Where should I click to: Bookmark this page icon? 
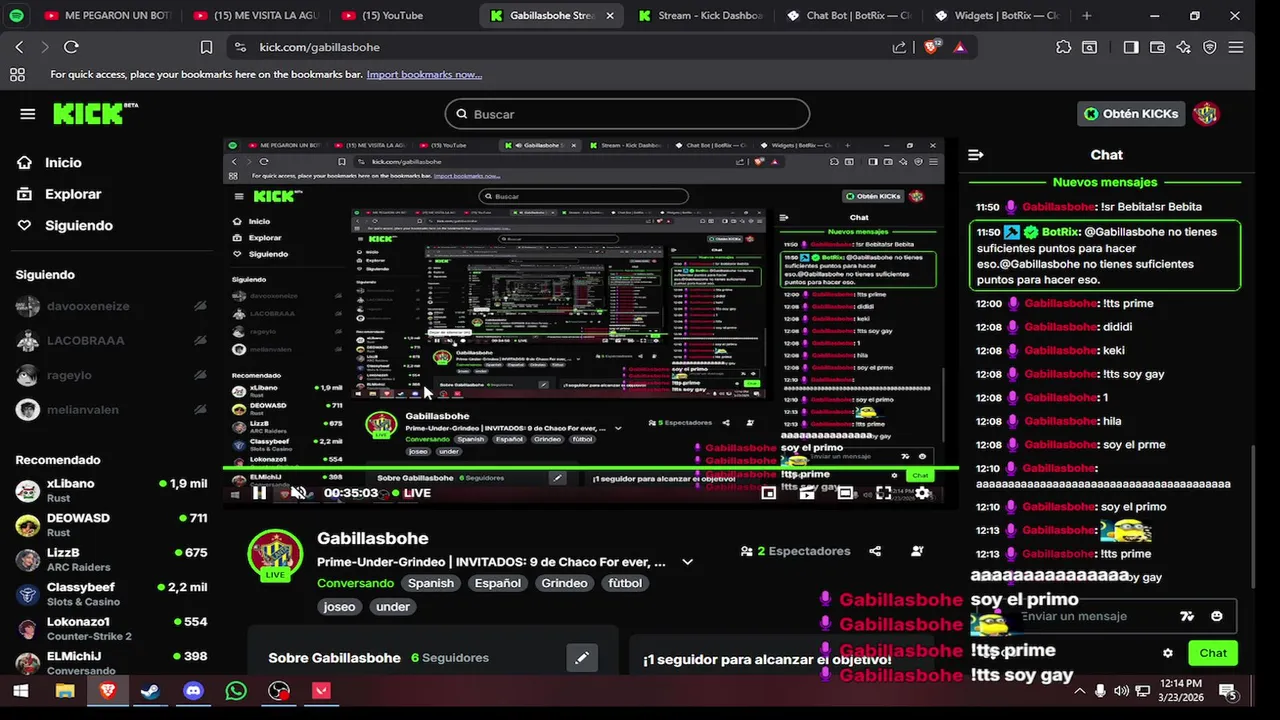pos(206,47)
